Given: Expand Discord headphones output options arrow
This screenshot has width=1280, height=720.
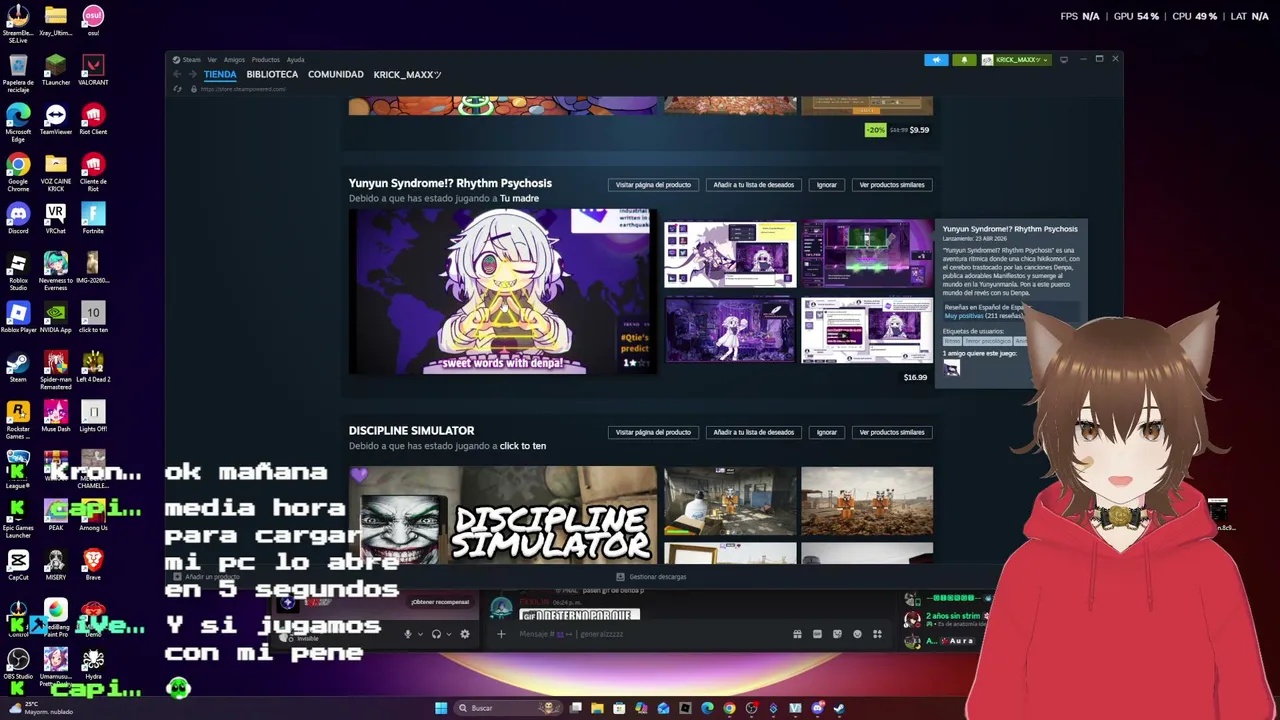Looking at the screenshot, I should coord(448,634).
